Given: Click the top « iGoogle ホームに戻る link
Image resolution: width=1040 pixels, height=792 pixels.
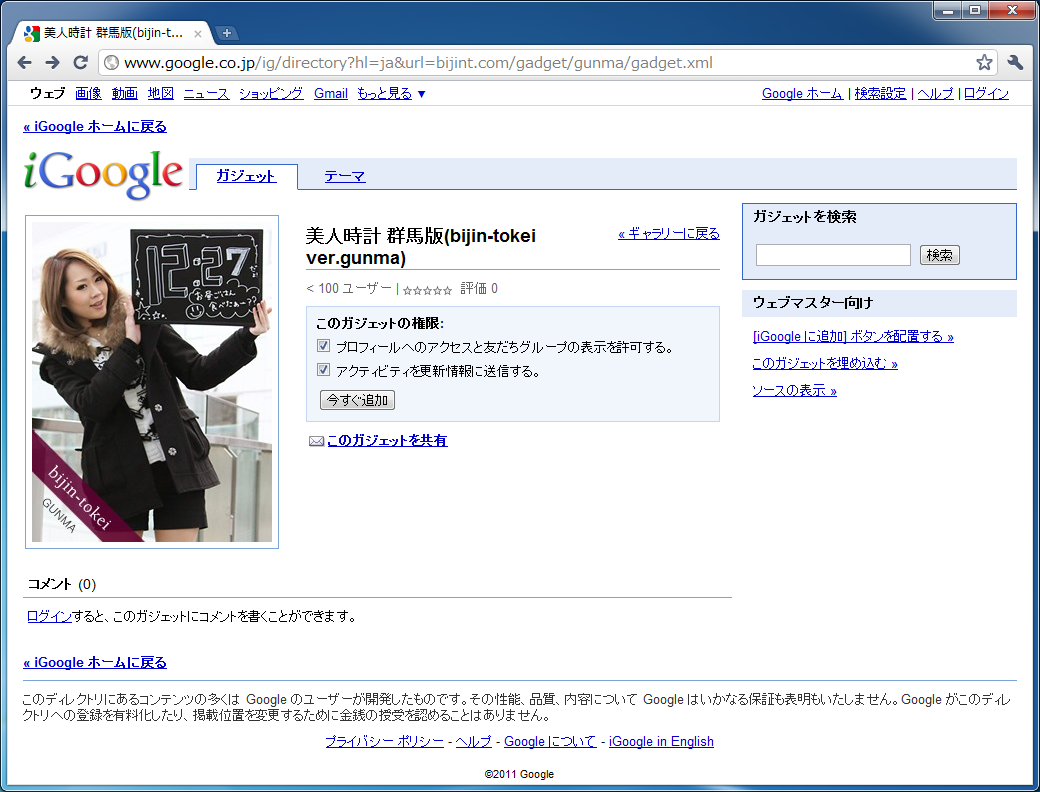Looking at the screenshot, I should pyautogui.click(x=95, y=127).
